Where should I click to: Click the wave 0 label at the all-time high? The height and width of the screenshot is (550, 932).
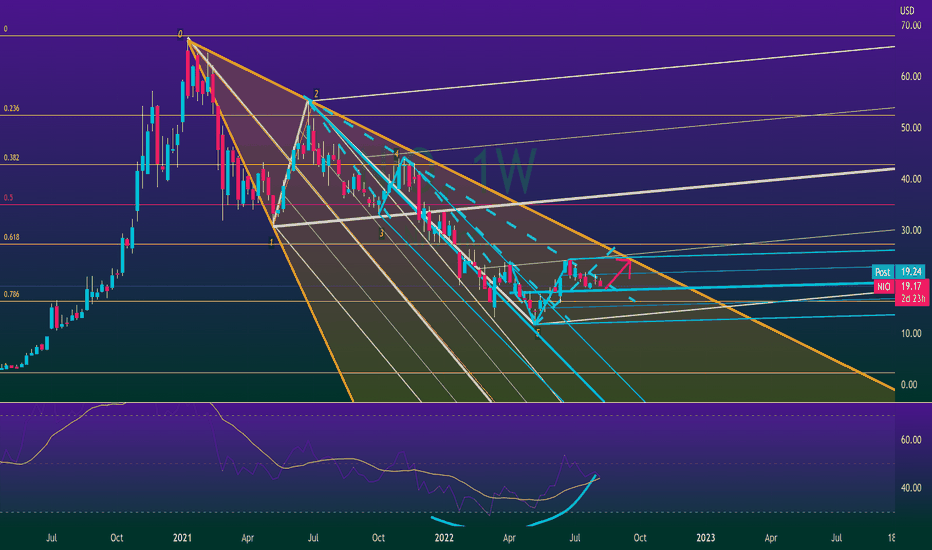click(x=180, y=34)
